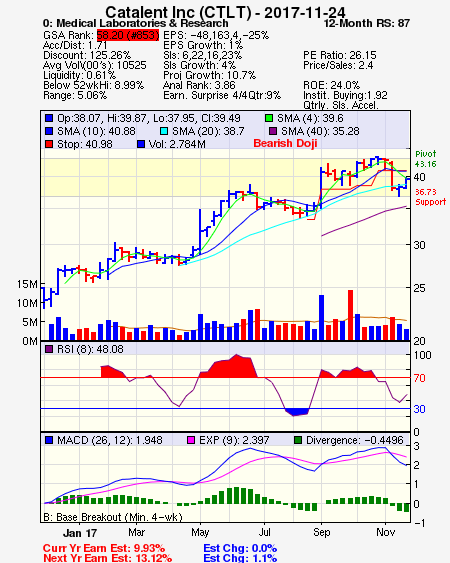
Task: Click the red RSI 70 level label
Action: pos(419,378)
